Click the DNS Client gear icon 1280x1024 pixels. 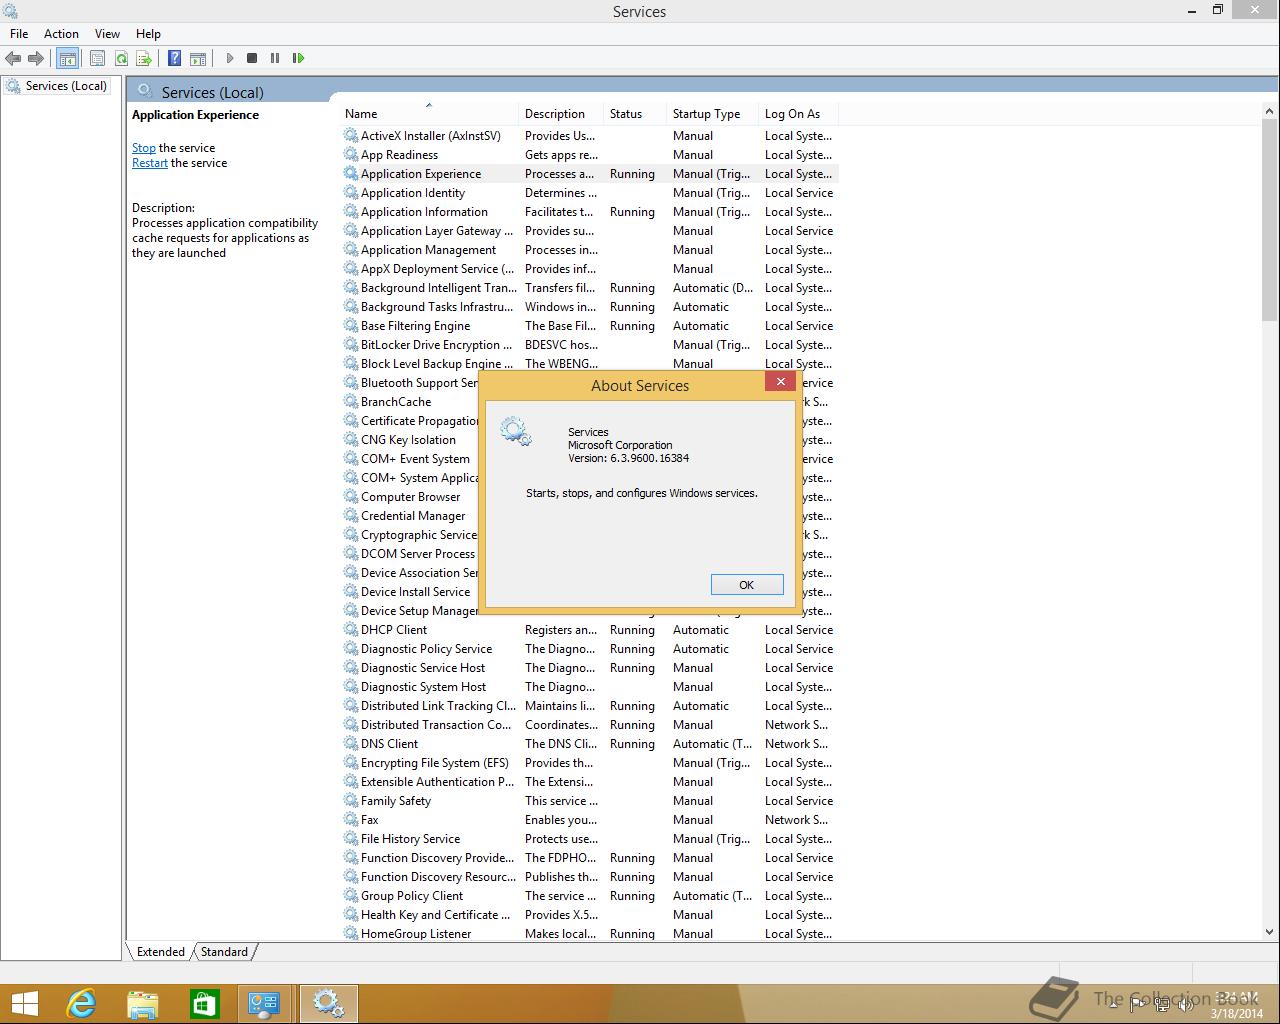click(x=350, y=744)
